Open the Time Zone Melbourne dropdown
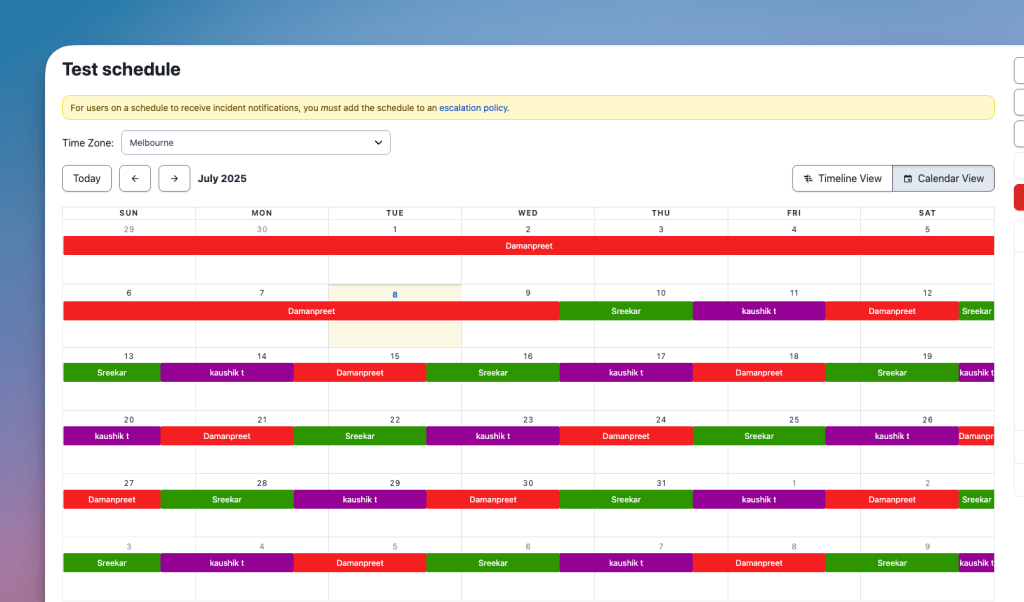This screenshot has width=1024, height=602. point(255,143)
